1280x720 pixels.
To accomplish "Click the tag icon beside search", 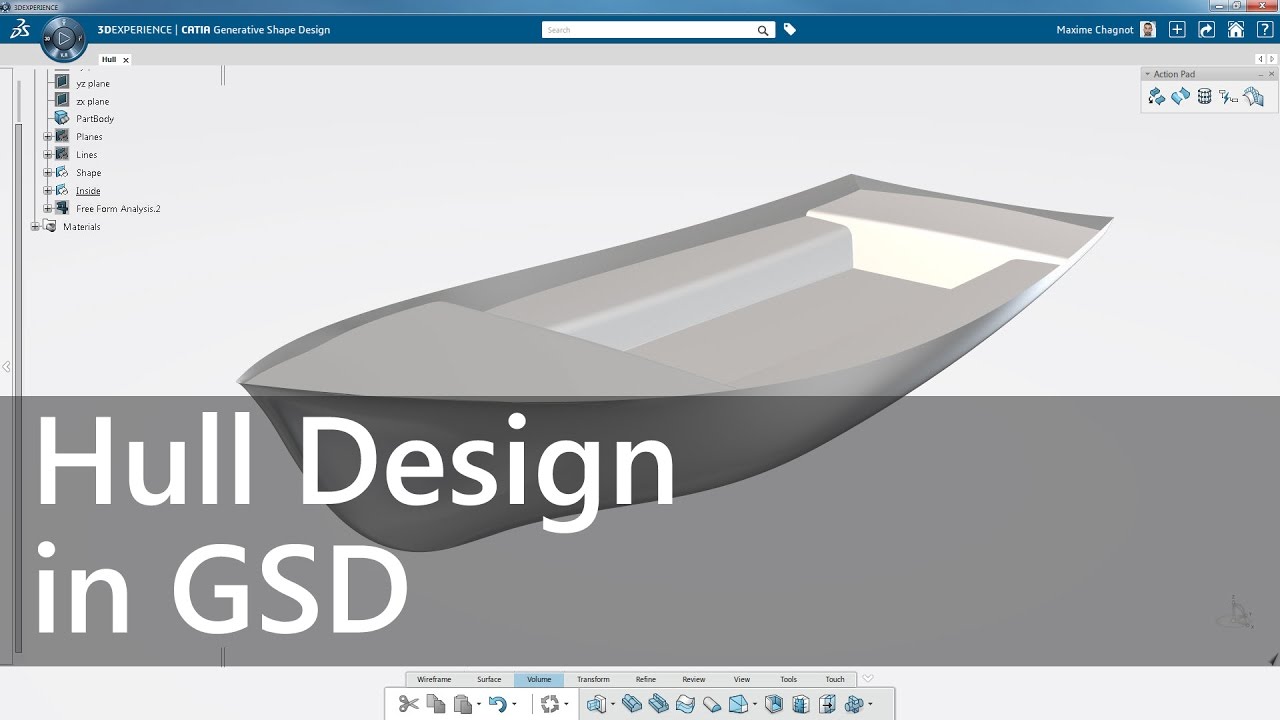I will [789, 30].
